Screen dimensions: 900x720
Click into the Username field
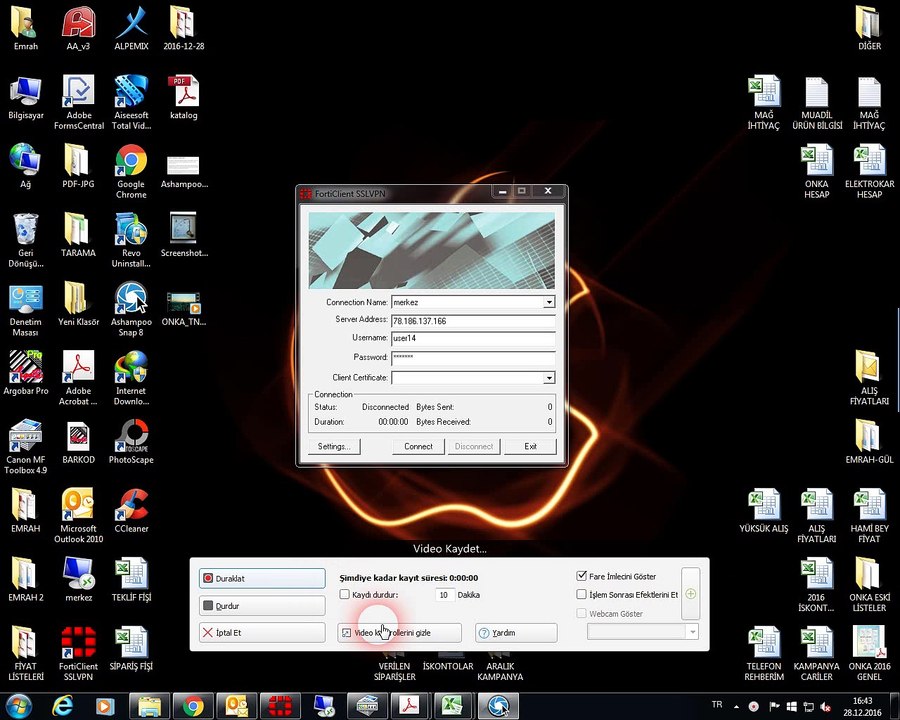(473, 338)
